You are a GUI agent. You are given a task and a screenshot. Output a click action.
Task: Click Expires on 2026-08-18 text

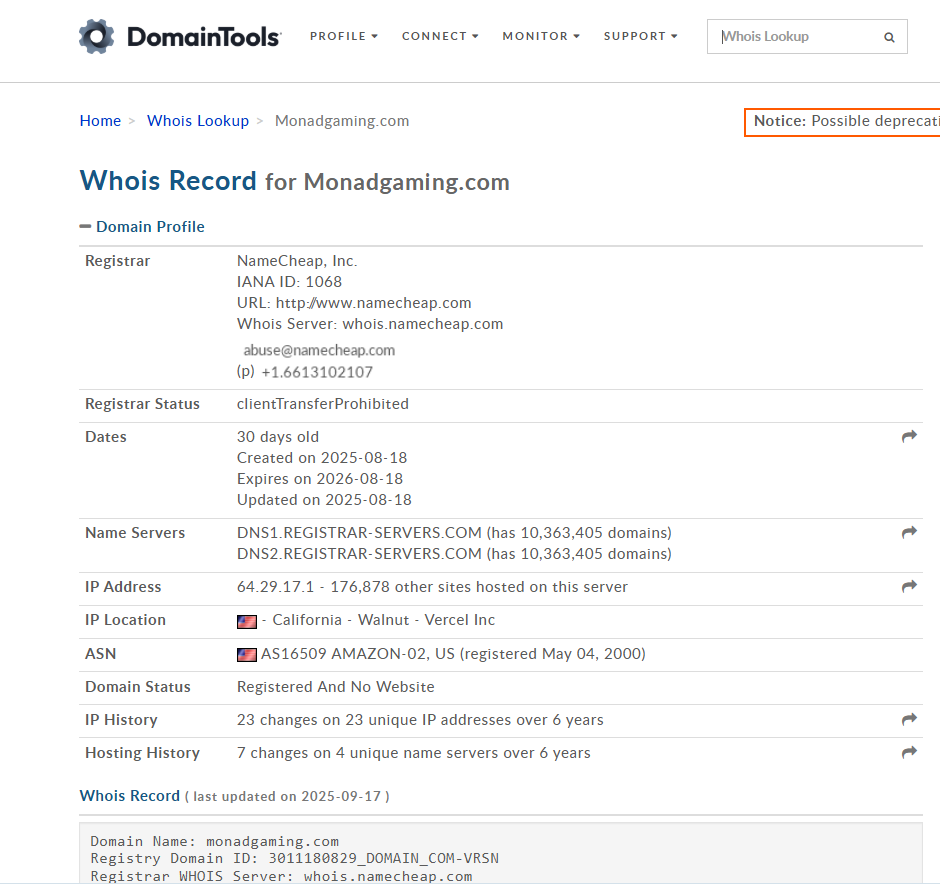point(320,479)
